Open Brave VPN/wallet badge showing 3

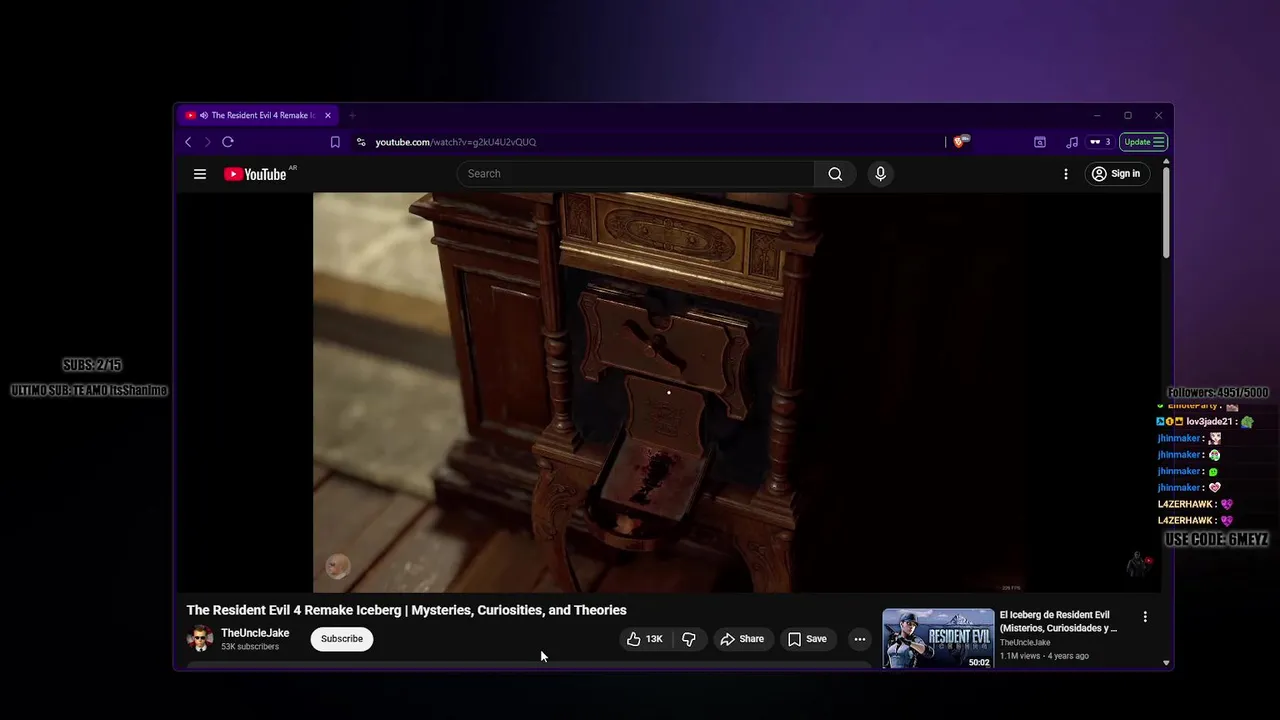1100,142
